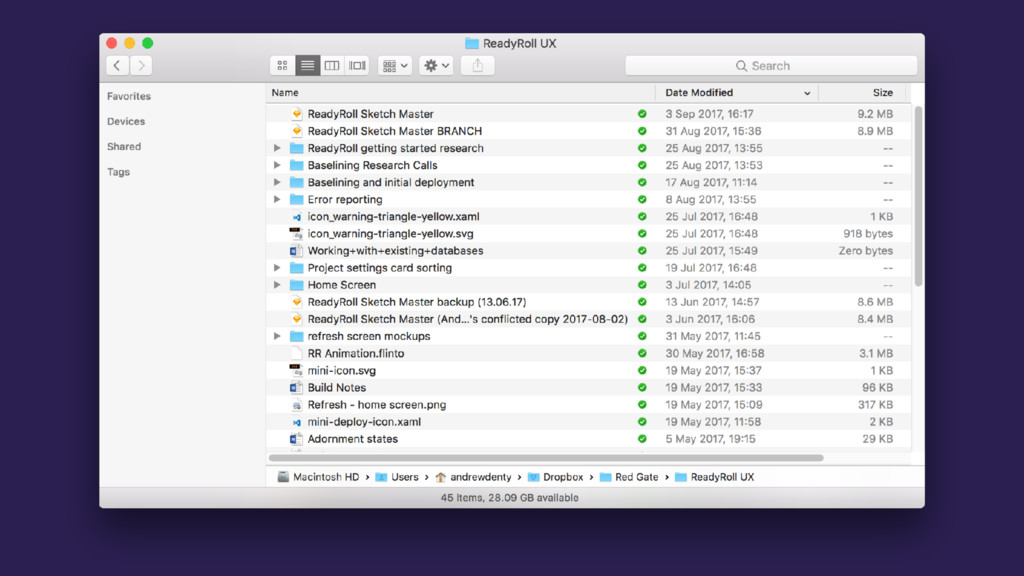1024x576 pixels.
Task: Go forward using the right arrow
Action: coord(141,66)
